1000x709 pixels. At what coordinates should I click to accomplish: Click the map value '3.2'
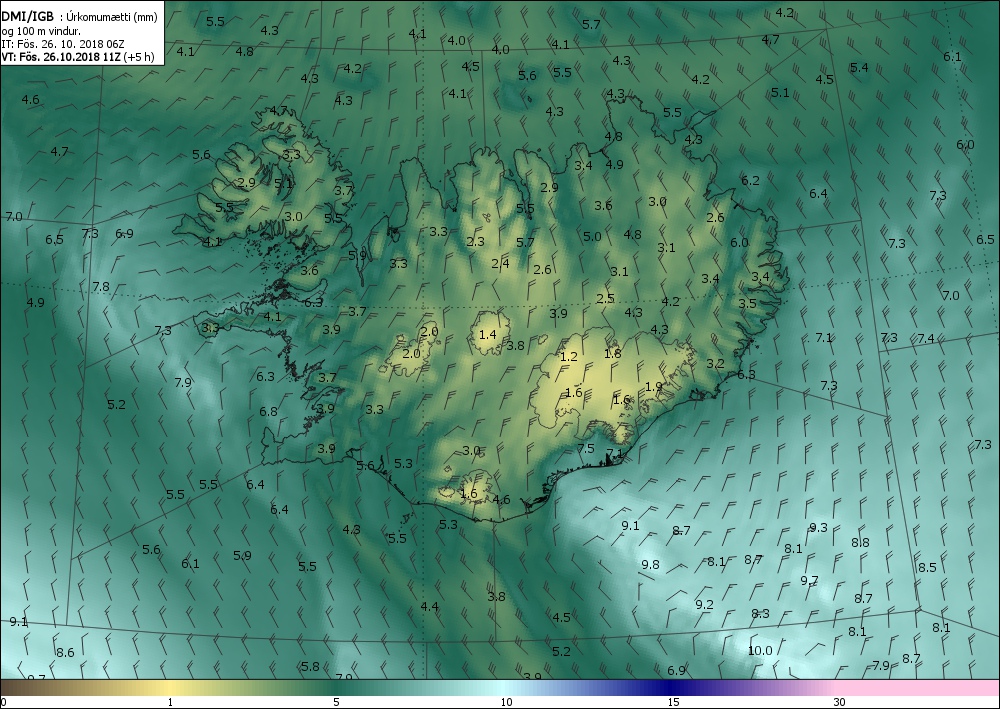(716, 363)
